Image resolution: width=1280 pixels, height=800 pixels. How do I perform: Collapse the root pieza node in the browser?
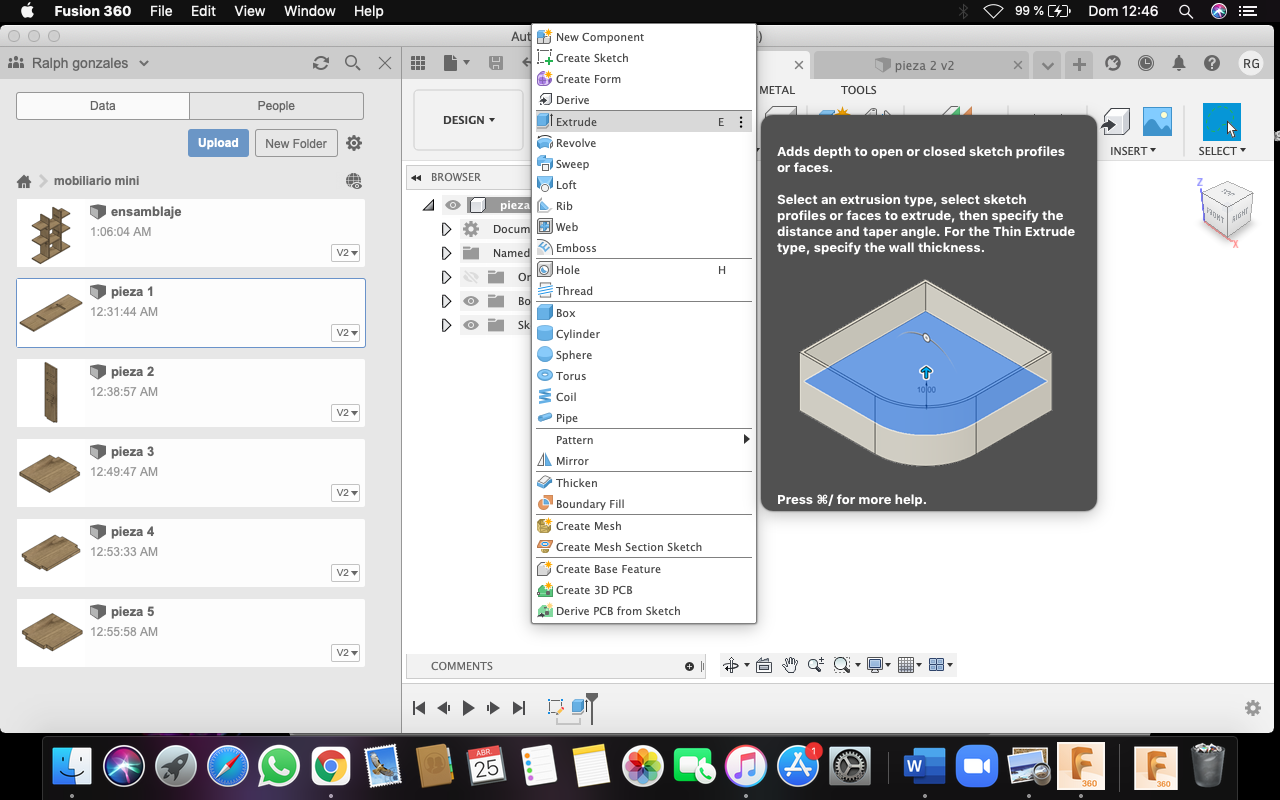pyautogui.click(x=429, y=205)
